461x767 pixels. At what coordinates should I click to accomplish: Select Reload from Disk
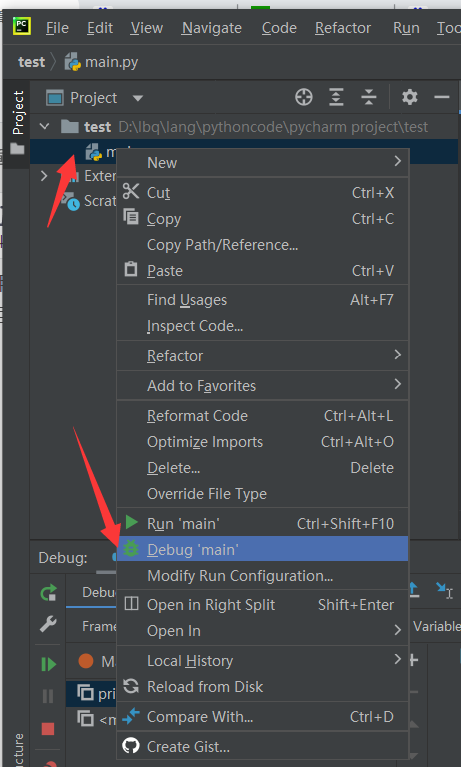[262, 687]
